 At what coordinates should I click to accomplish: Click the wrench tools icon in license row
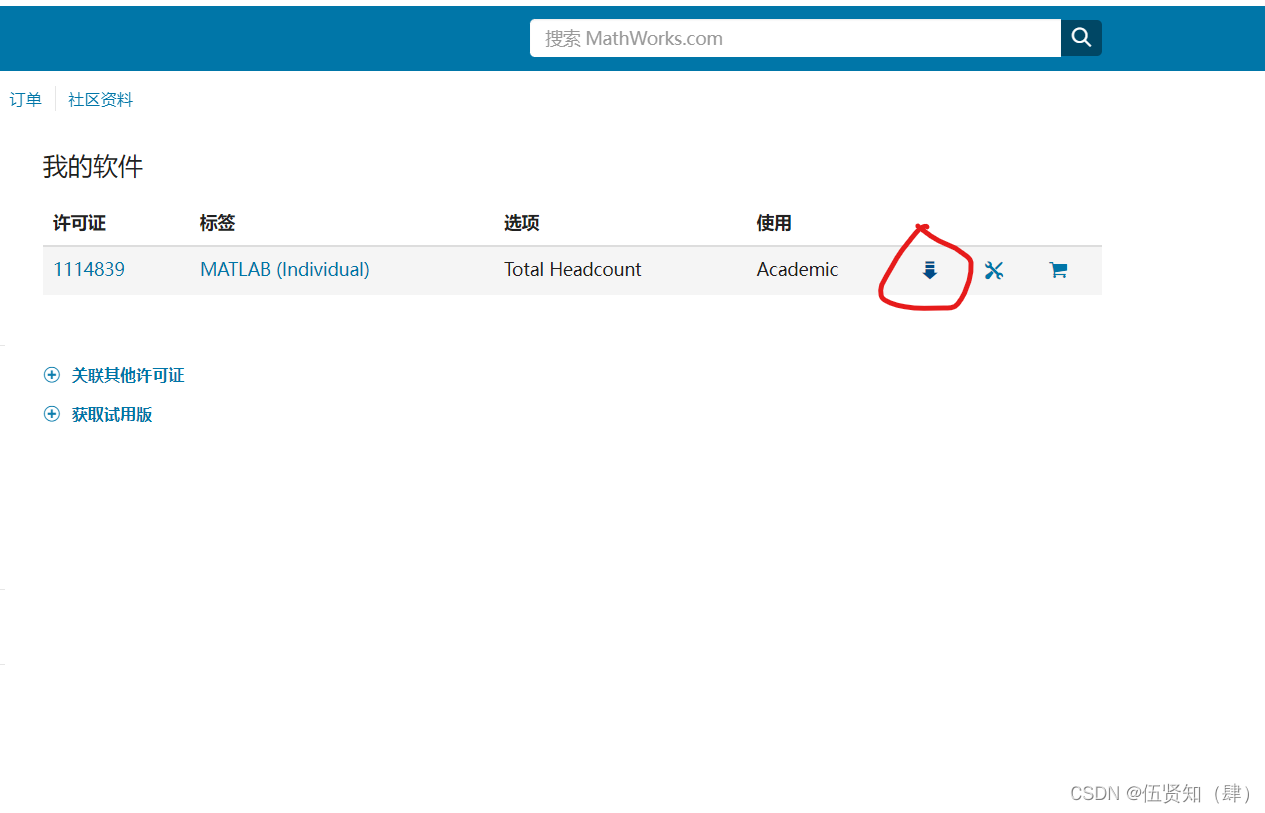point(994,270)
